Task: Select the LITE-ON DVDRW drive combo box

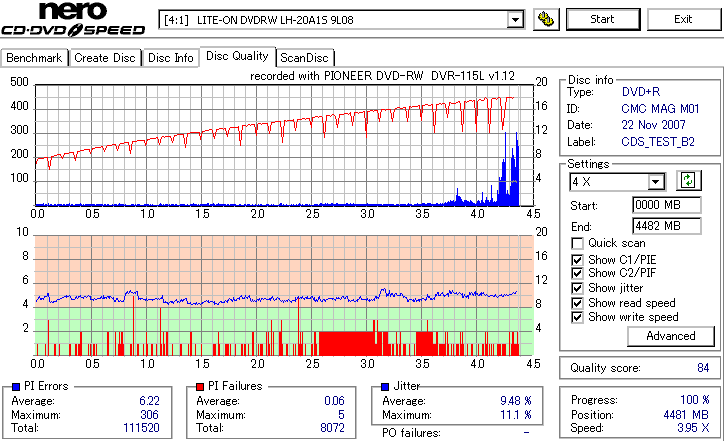Action: (341, 20)
